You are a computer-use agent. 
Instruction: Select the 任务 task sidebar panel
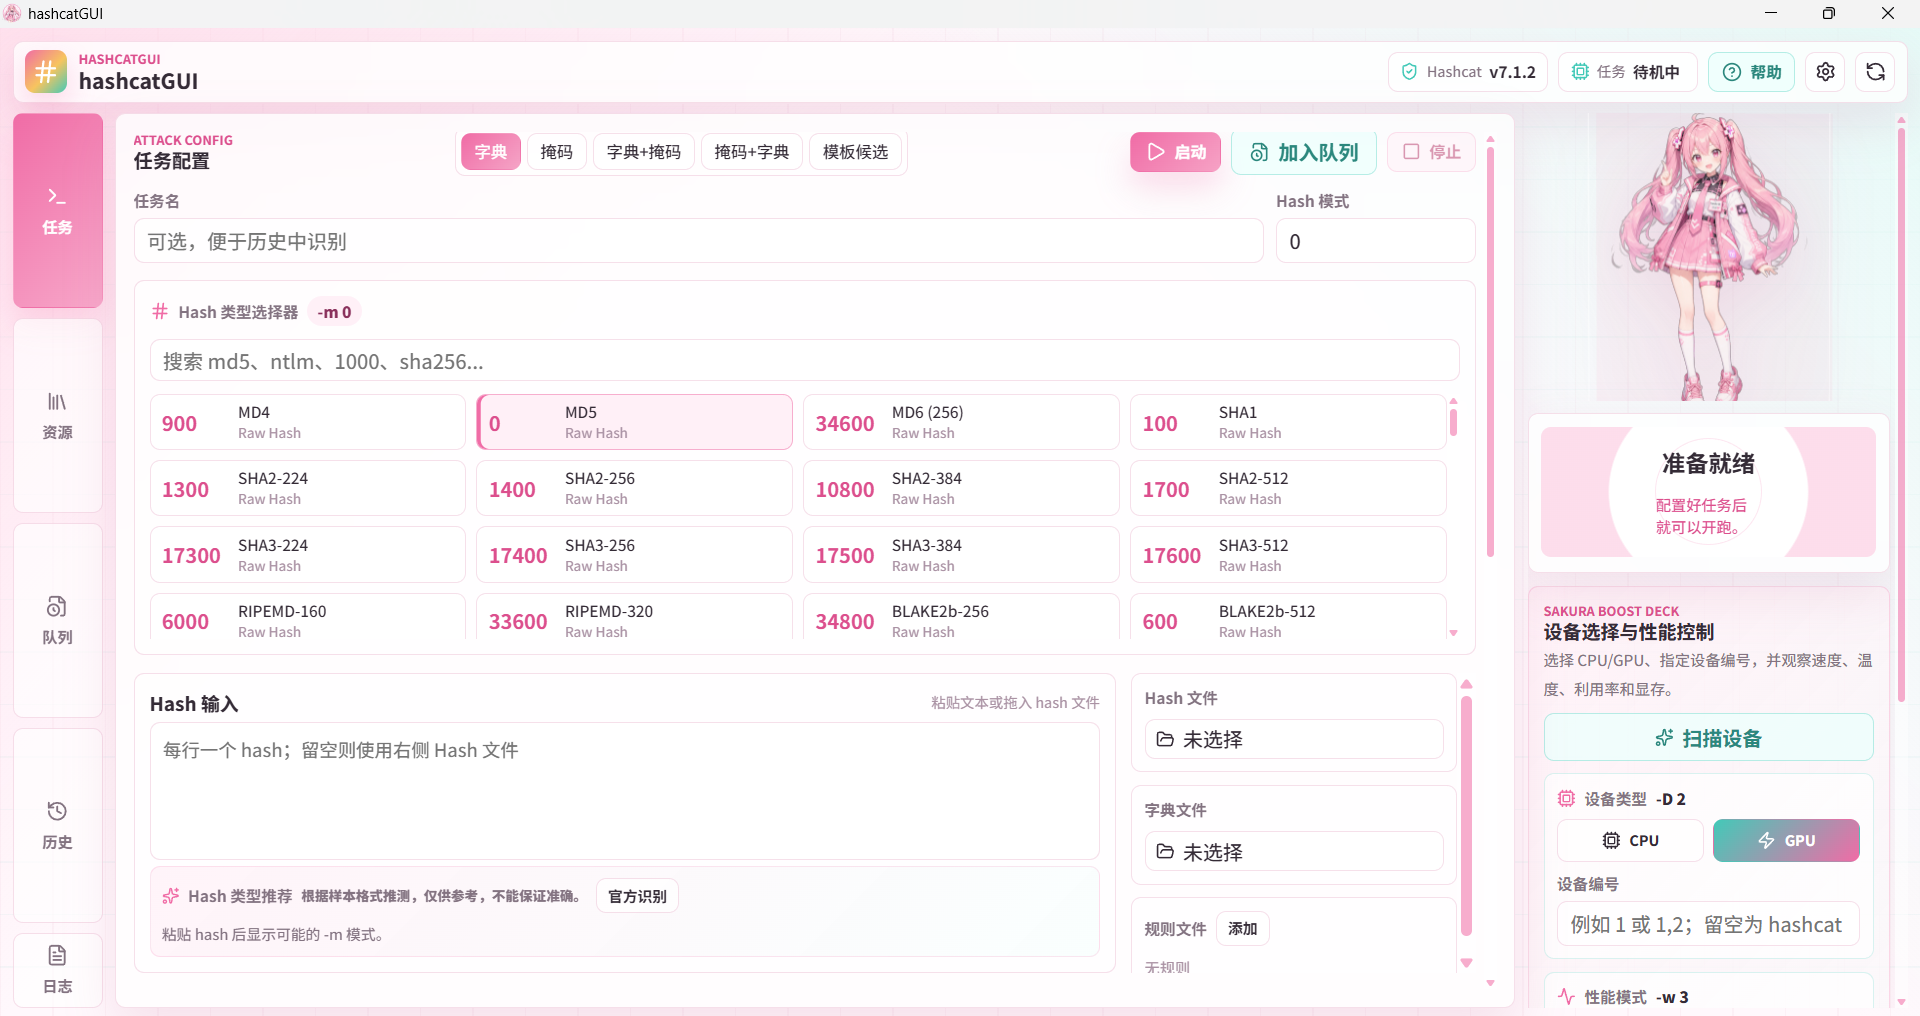pos(58,211)
